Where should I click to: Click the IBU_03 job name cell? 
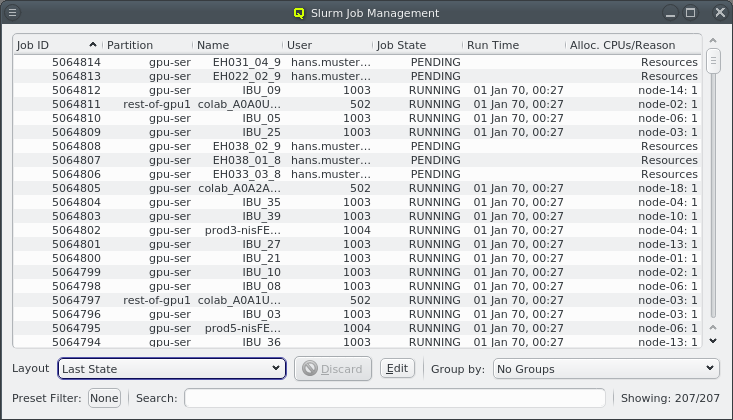261,314
